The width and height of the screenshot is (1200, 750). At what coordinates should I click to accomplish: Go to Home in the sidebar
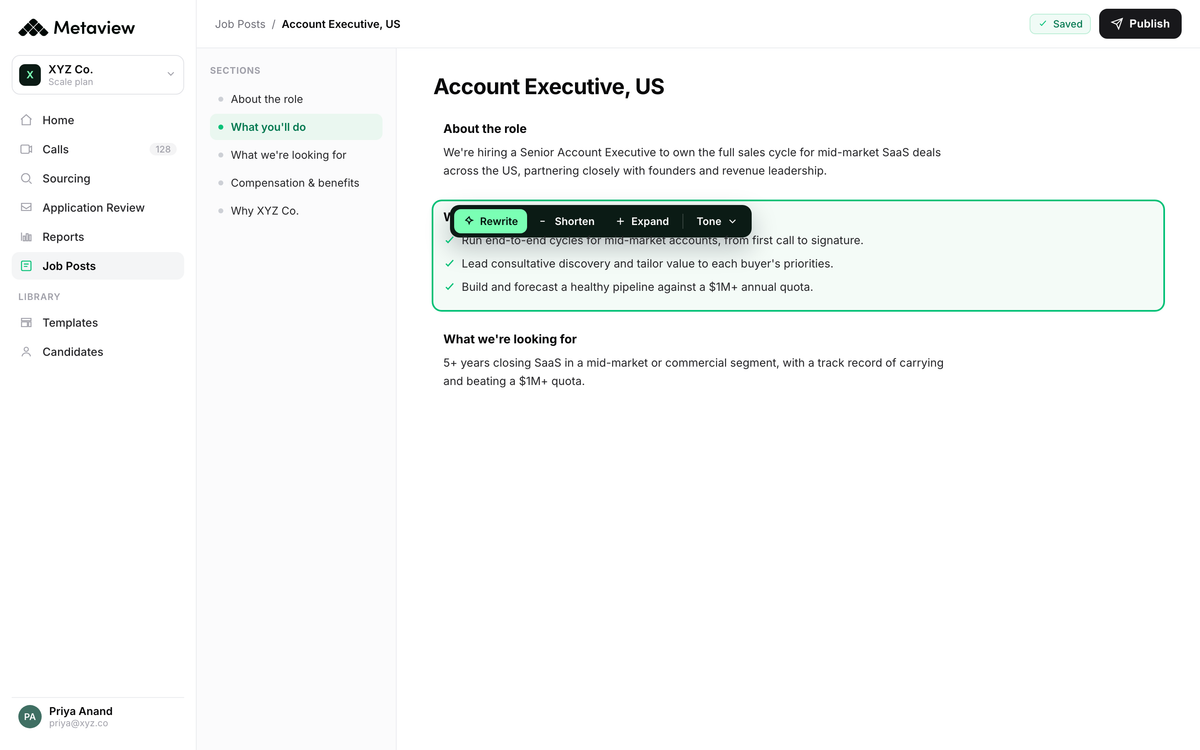coord(98,120)
